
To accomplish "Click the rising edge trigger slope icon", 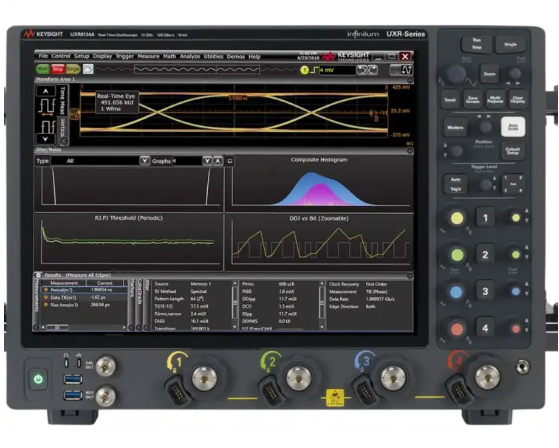I will tap(313, 70).
